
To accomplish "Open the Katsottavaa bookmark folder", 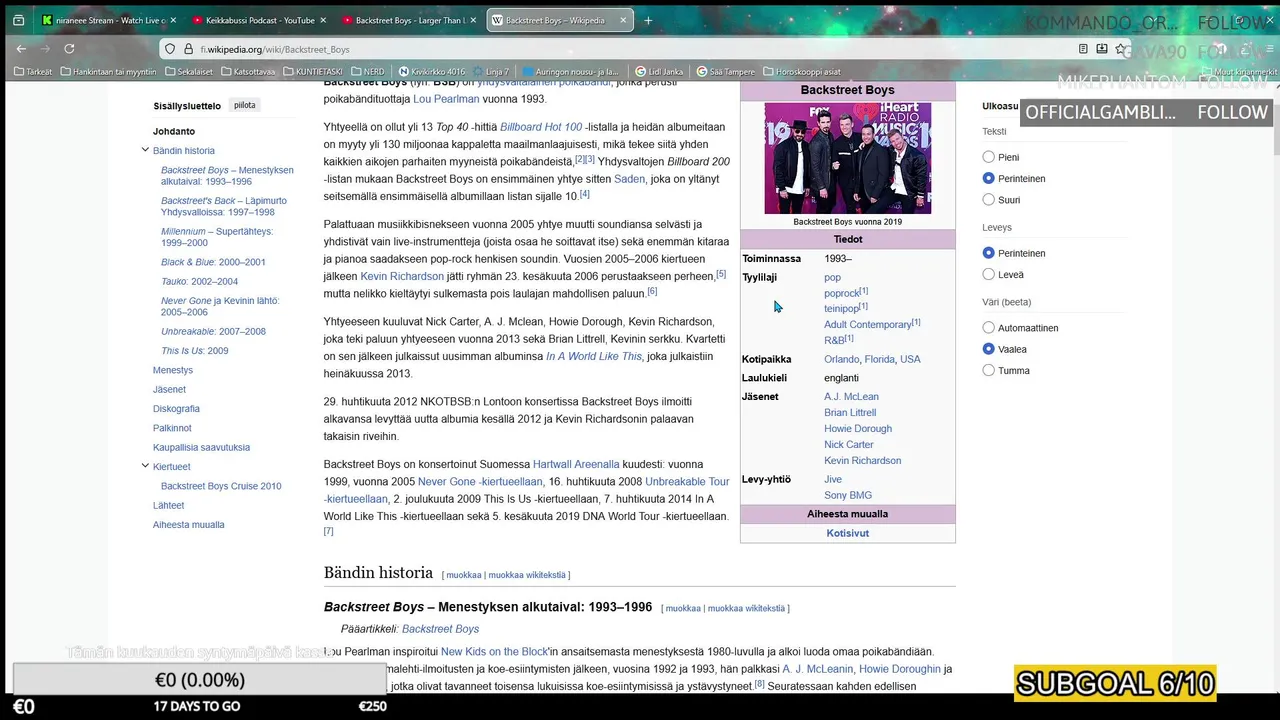I will 247,72.
